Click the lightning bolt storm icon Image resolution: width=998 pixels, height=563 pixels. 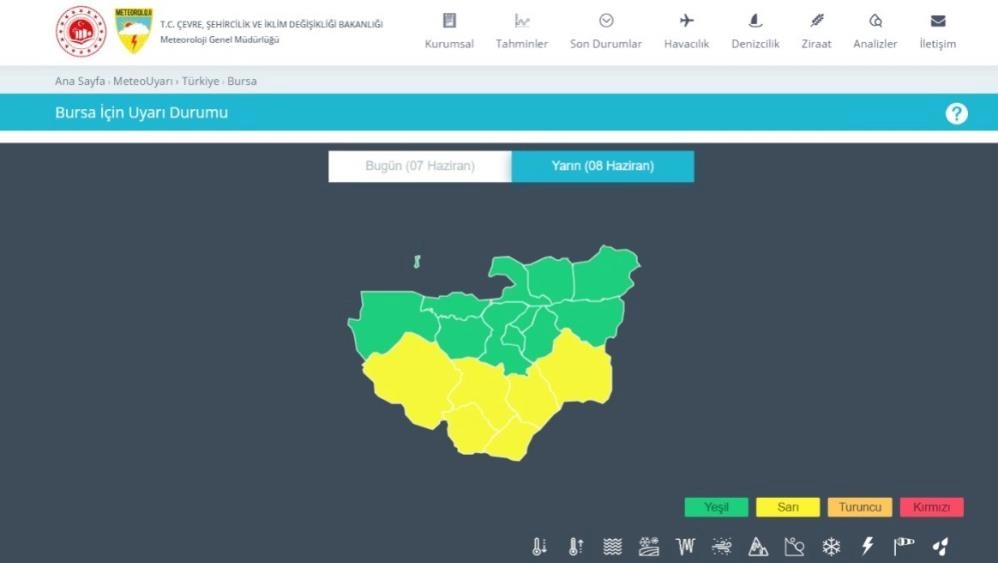867,547
